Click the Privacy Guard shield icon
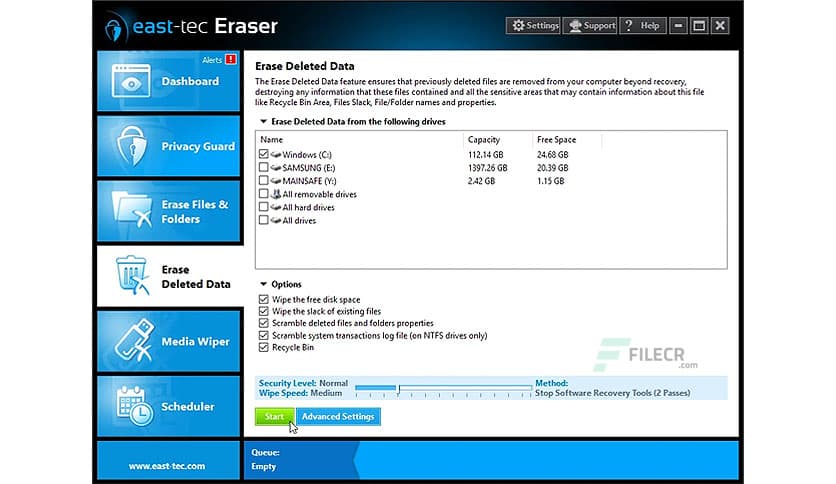This screenshot has width=836, height=484. tap(131, 146)
